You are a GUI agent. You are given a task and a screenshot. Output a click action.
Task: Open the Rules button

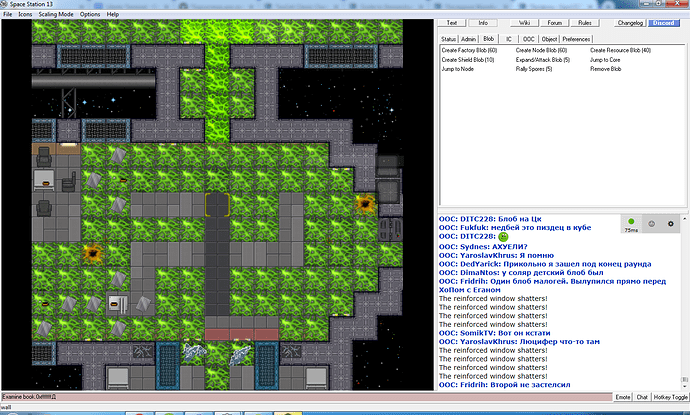pyautogui.click(x=585, y=23)
